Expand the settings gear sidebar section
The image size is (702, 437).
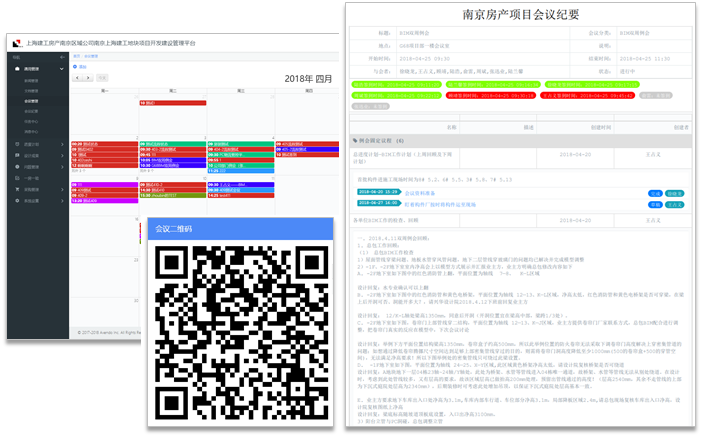click(62, 201)
